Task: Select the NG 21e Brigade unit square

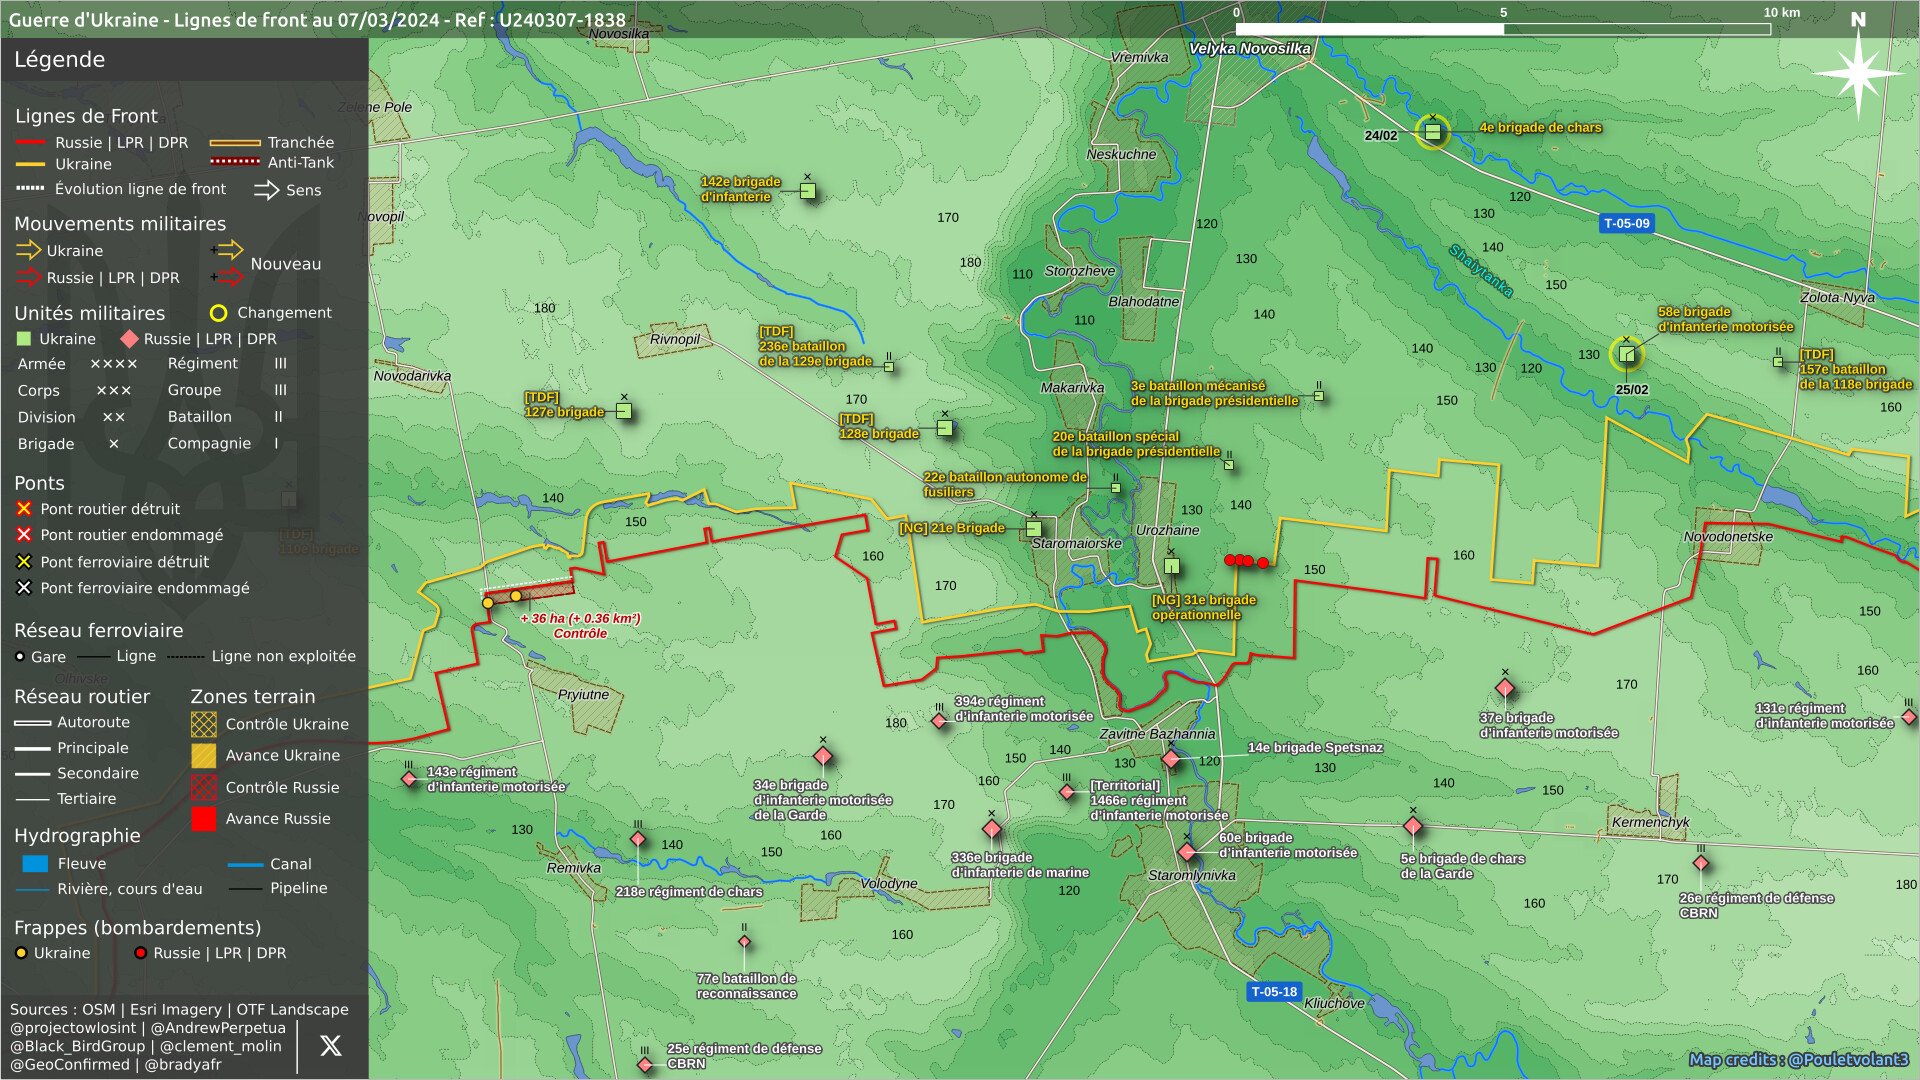Action: pos(1034,529)
